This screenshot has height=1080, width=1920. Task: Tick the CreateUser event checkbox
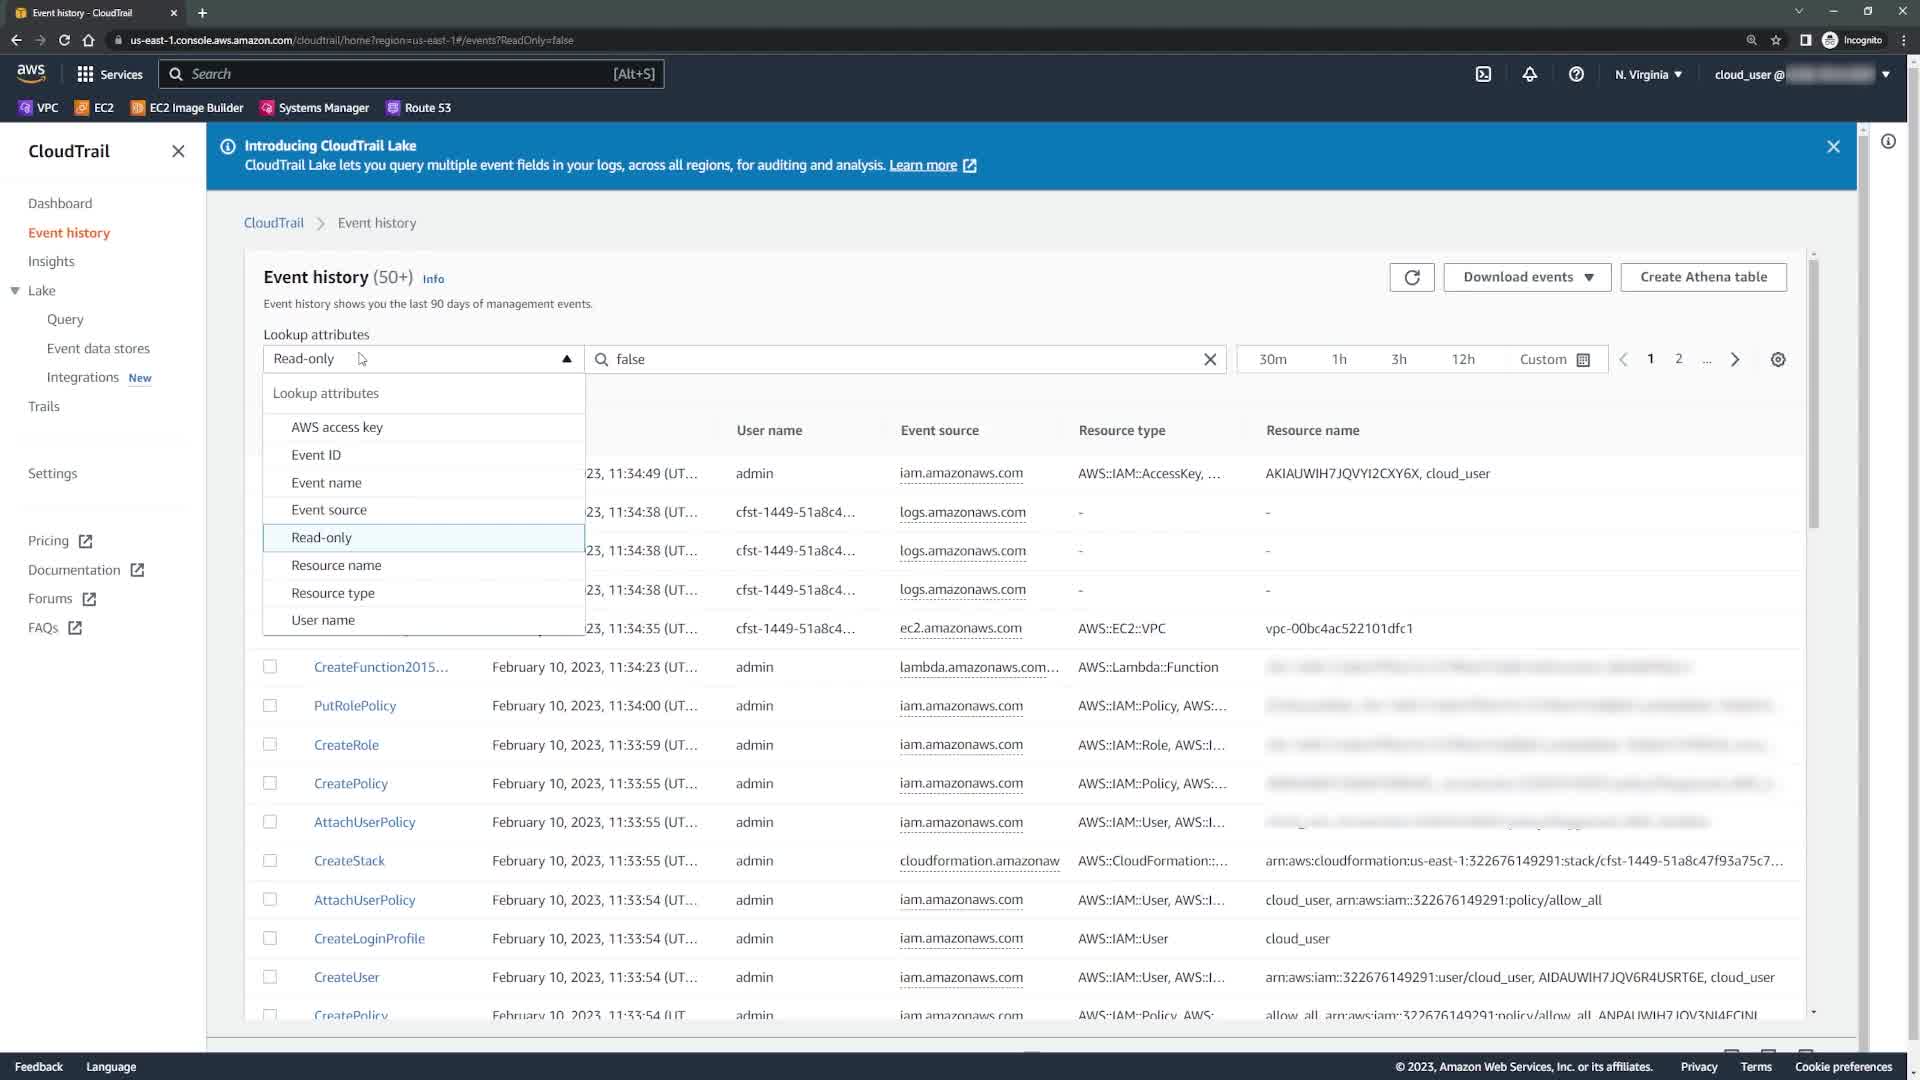click(x=270, y=977)
